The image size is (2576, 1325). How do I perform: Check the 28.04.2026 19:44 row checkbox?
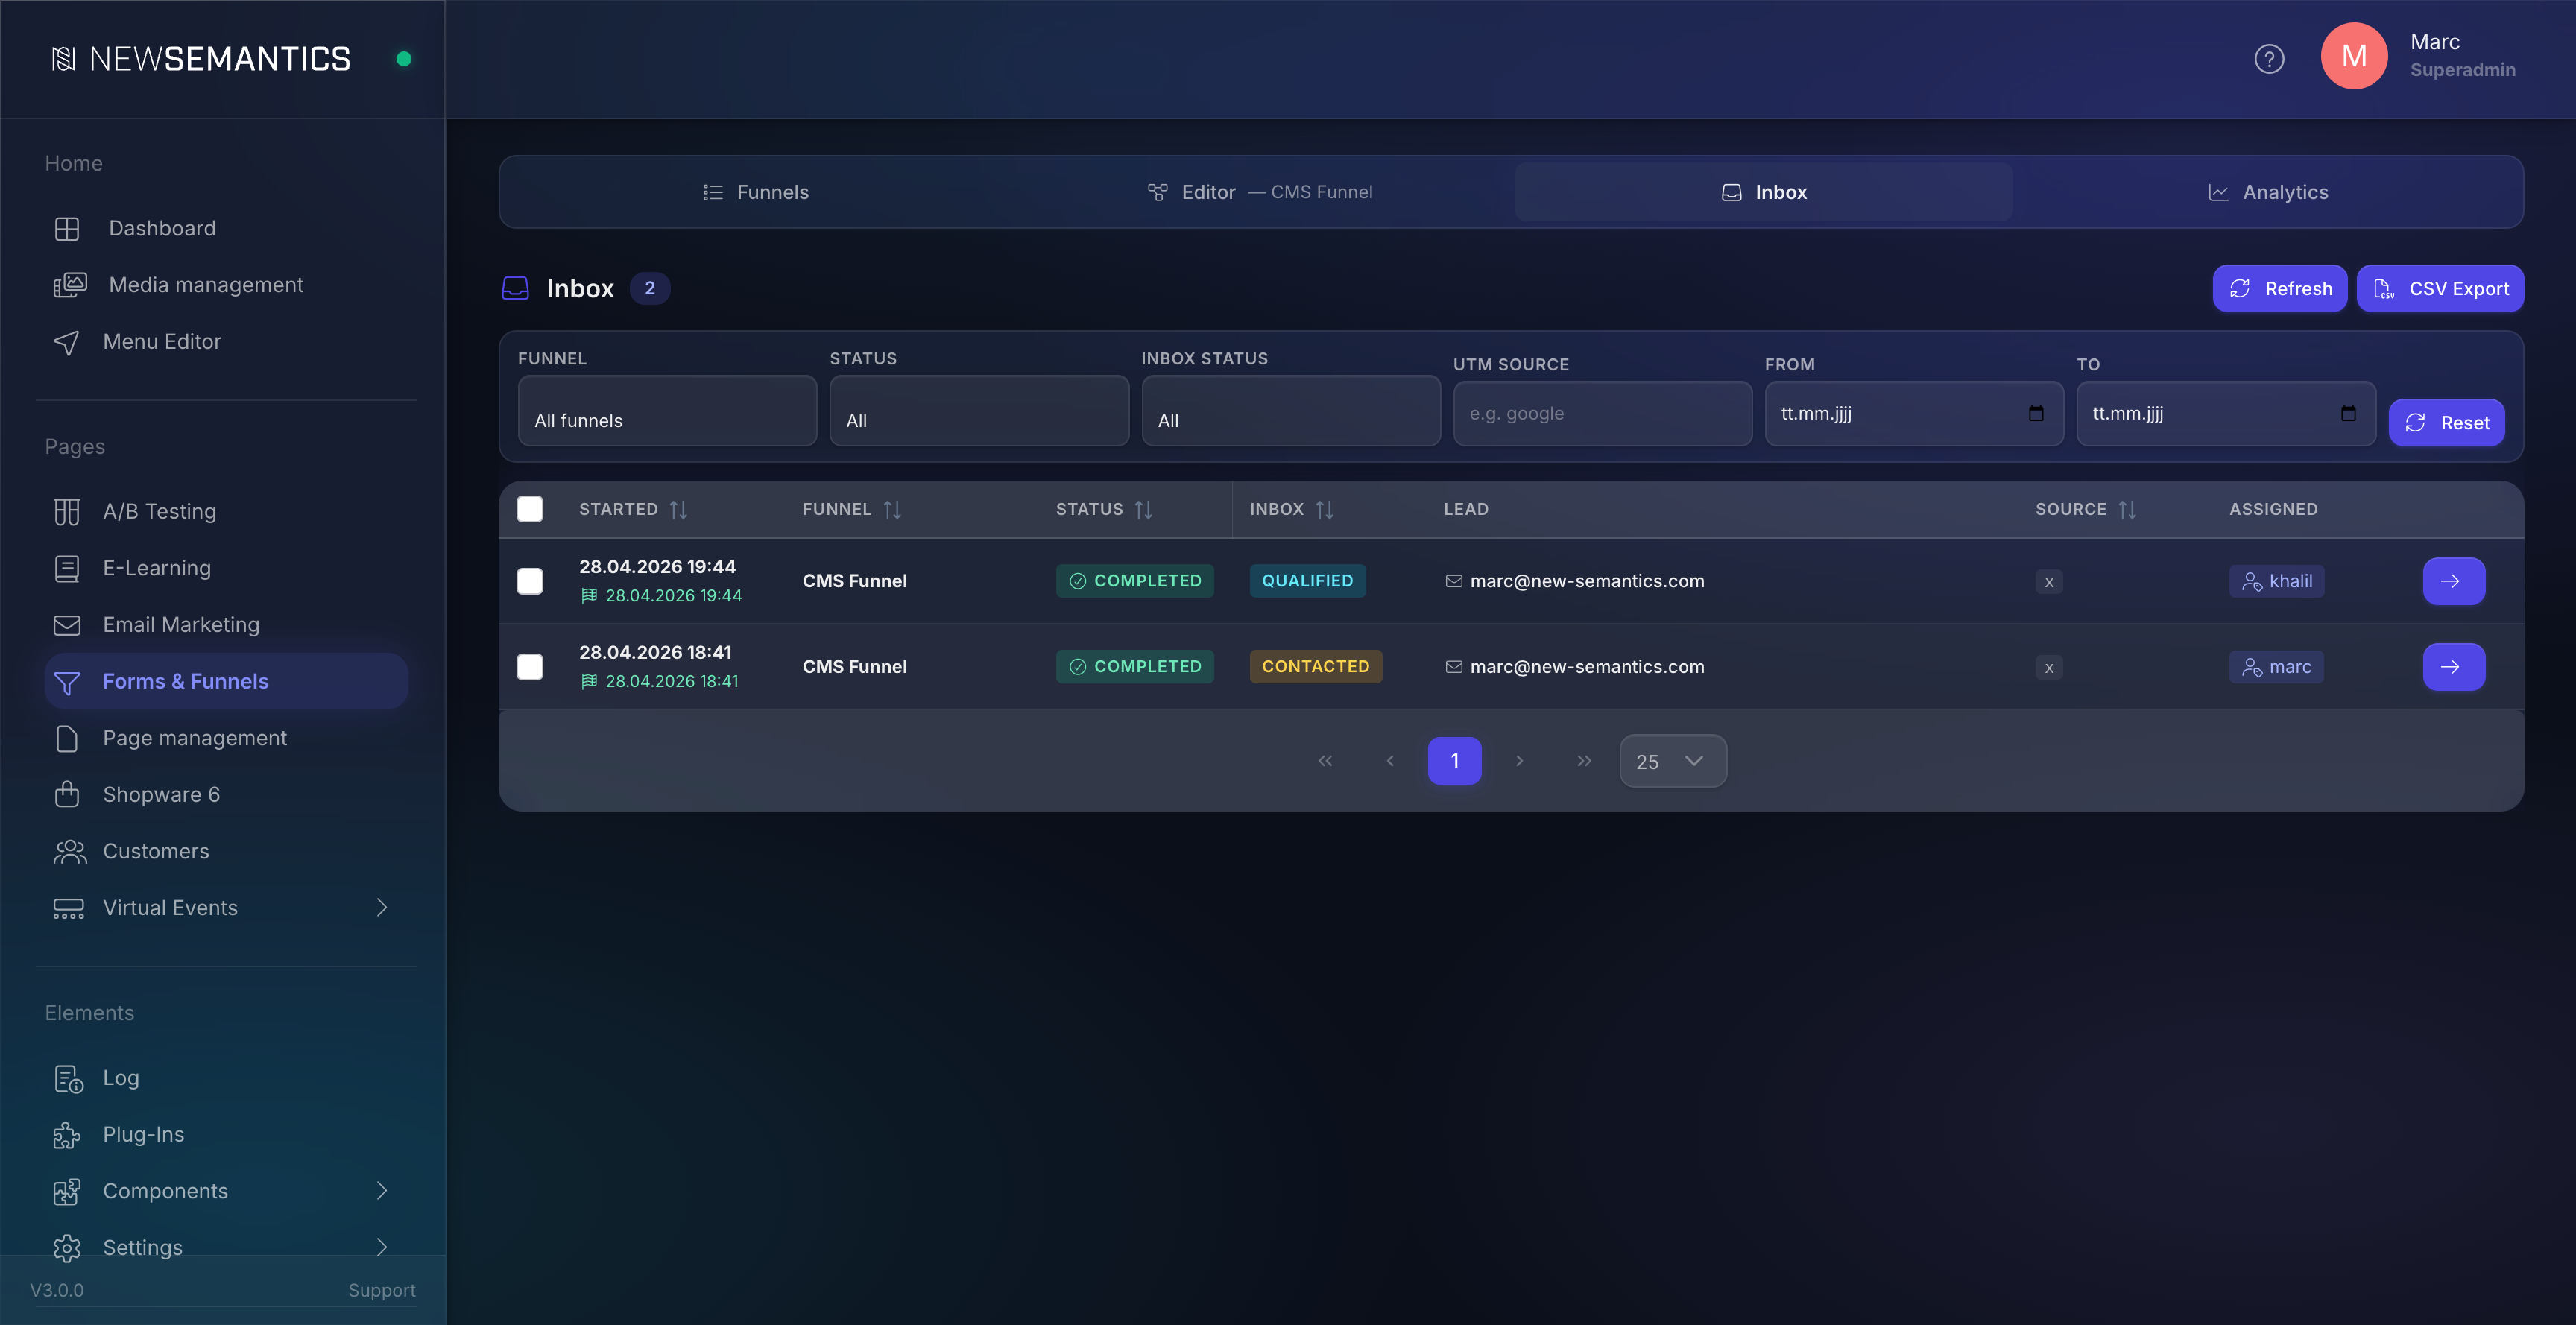[x=530, y=582]
